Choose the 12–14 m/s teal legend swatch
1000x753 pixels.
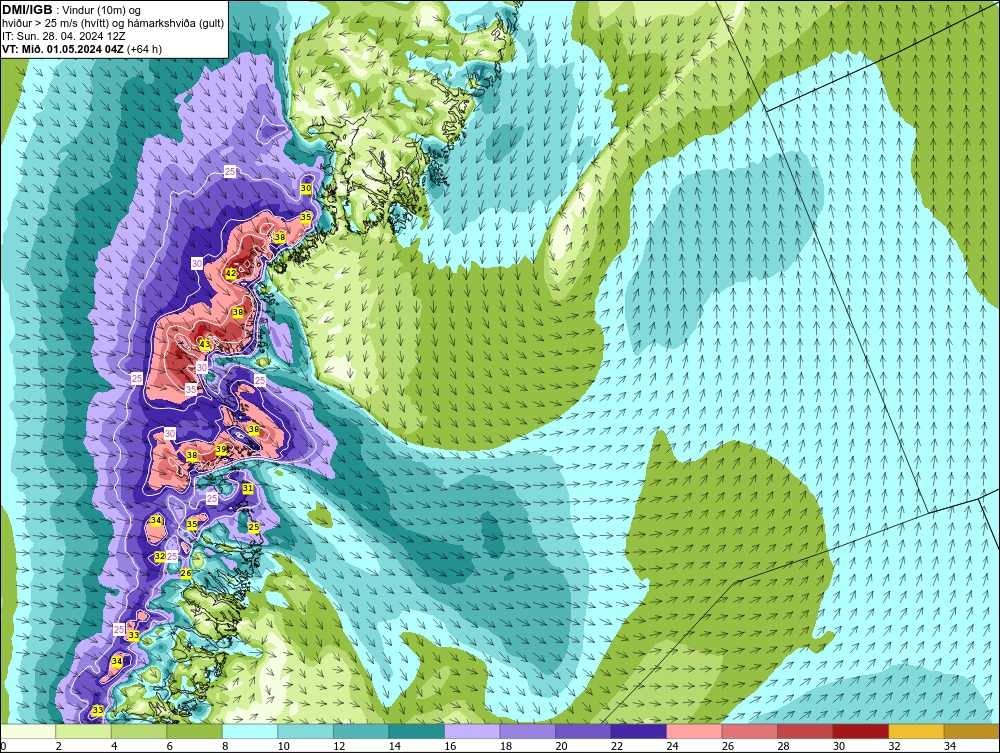(x=361, y=731)
